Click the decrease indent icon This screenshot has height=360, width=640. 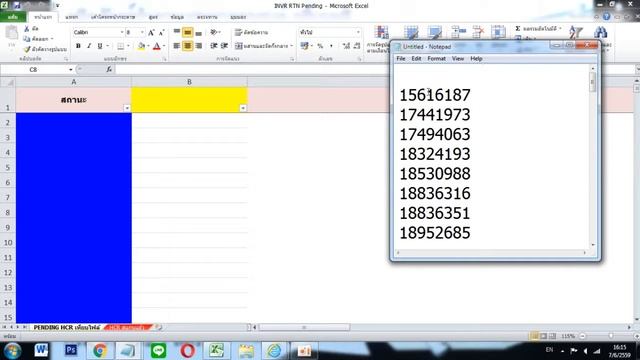click(213, 46)
